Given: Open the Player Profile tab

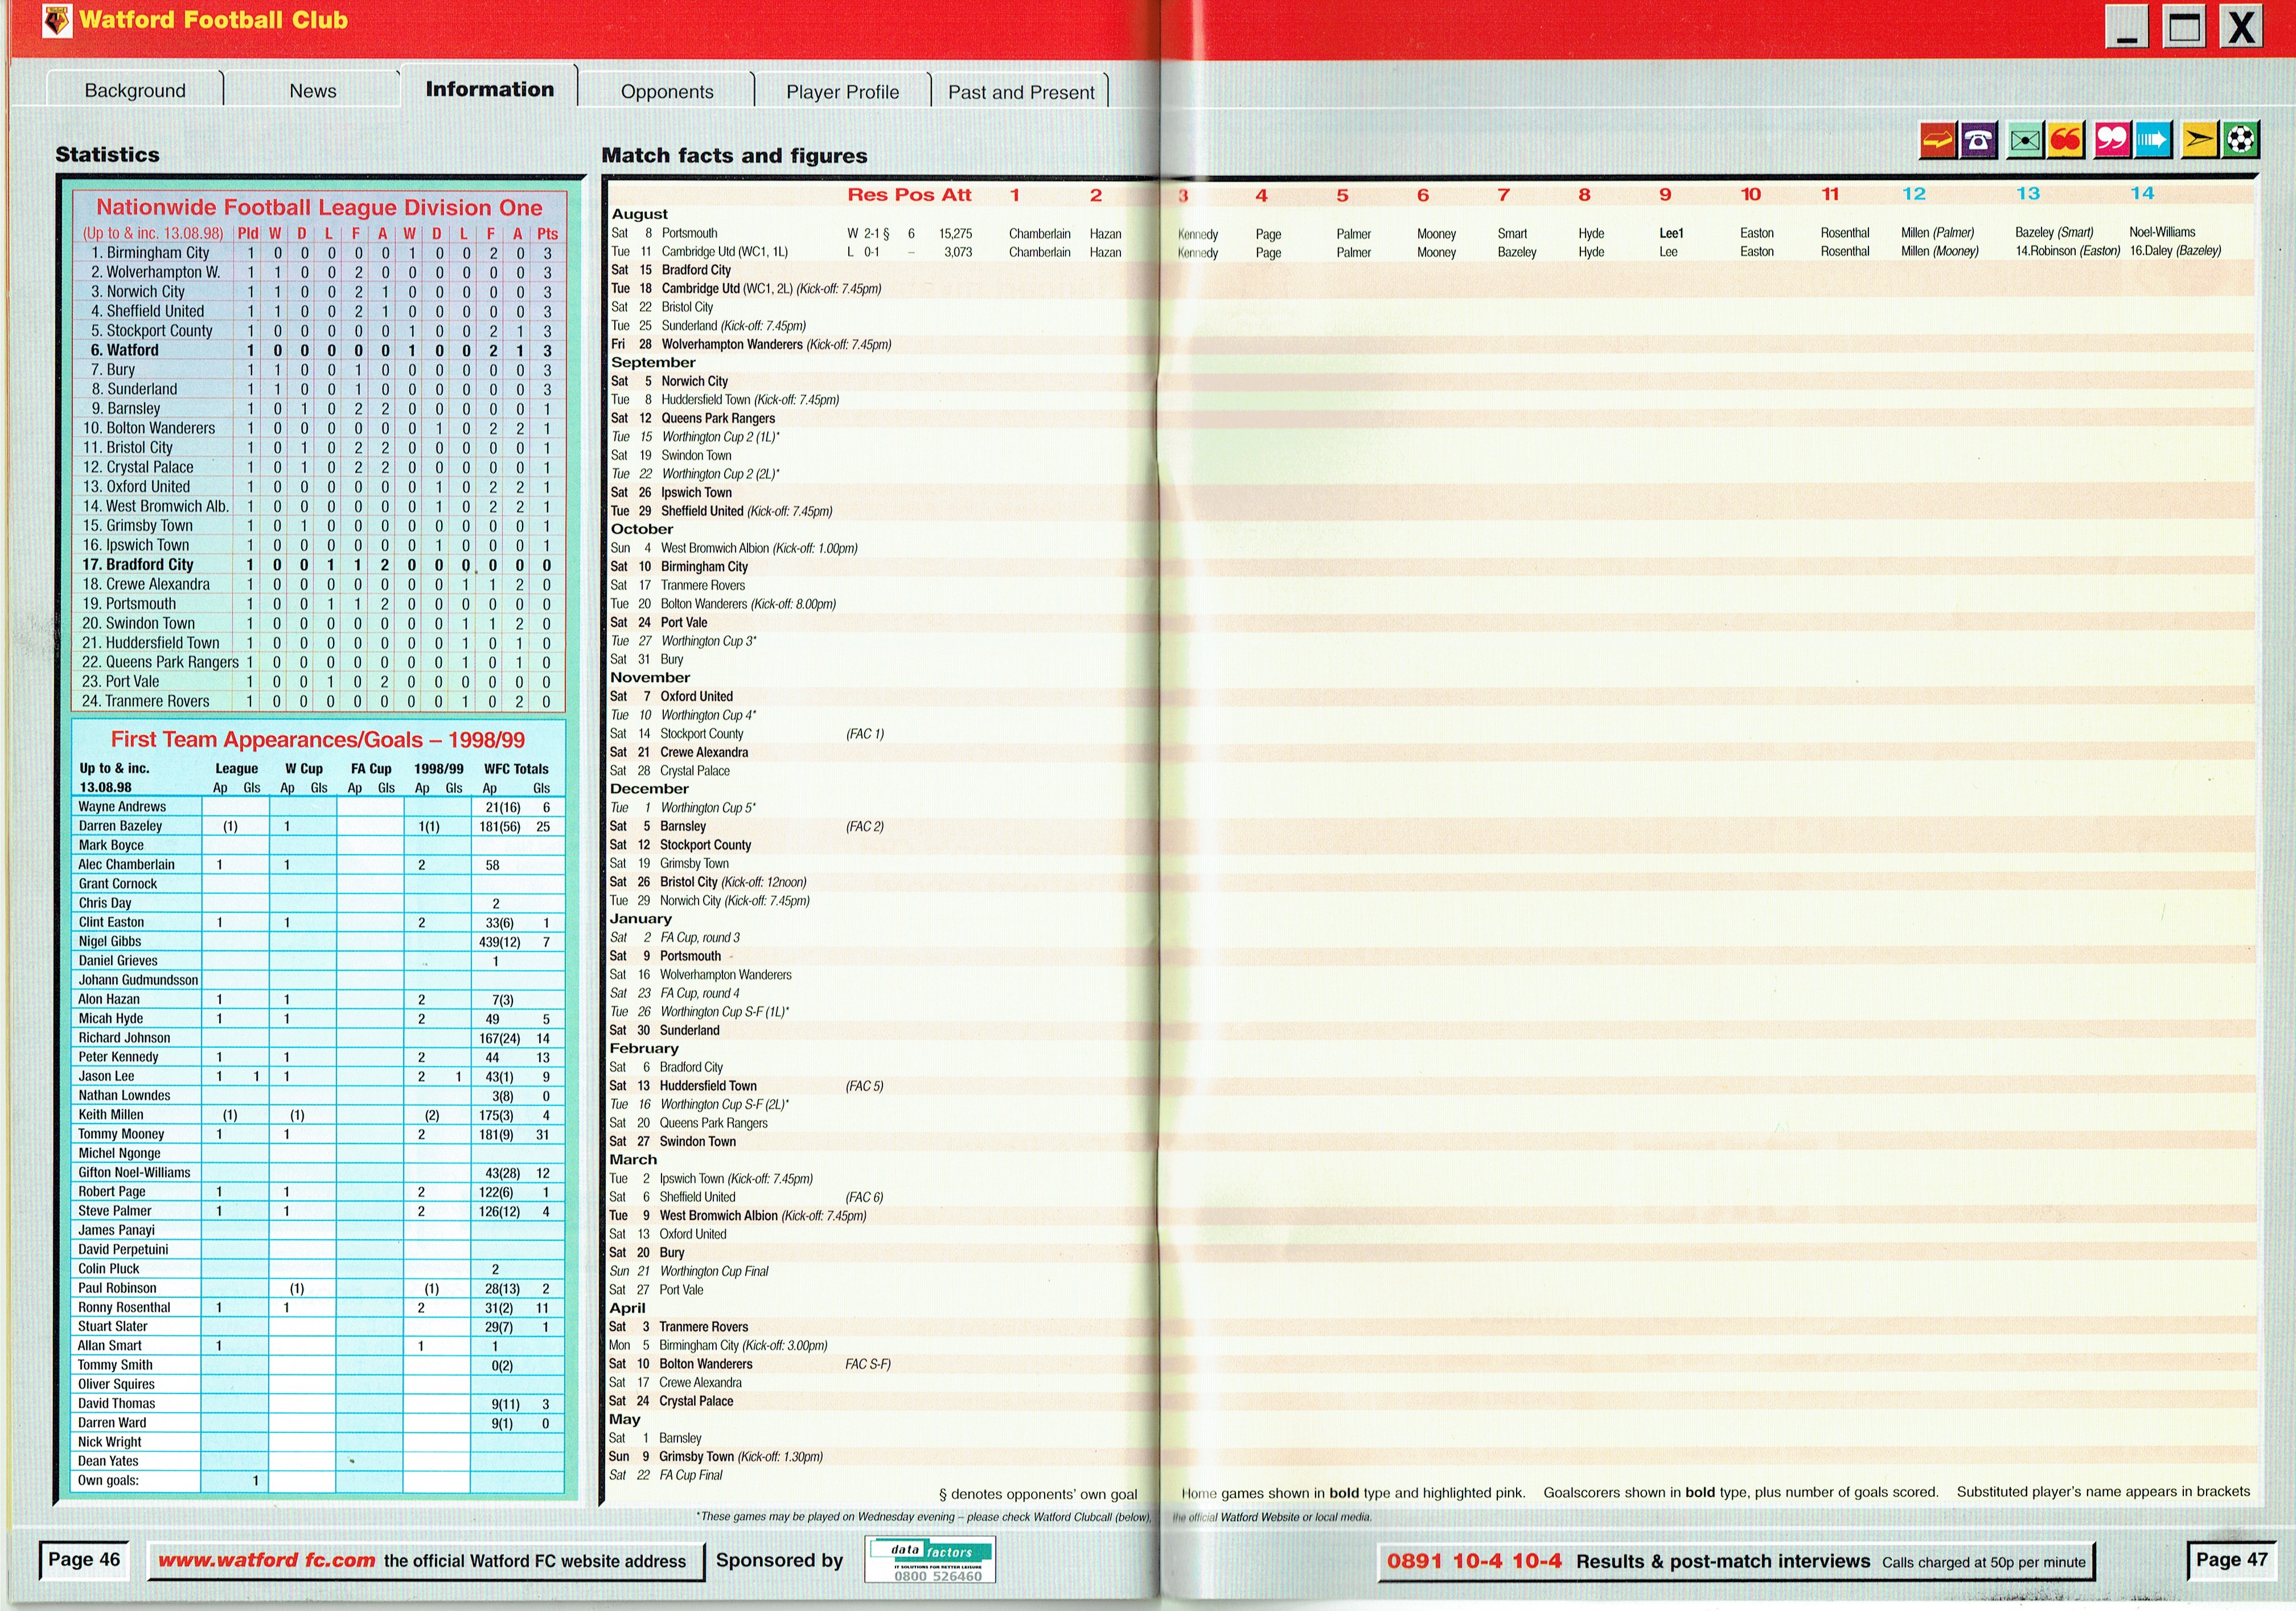Looking at the screenshot, I should click(x=842, y=92).
